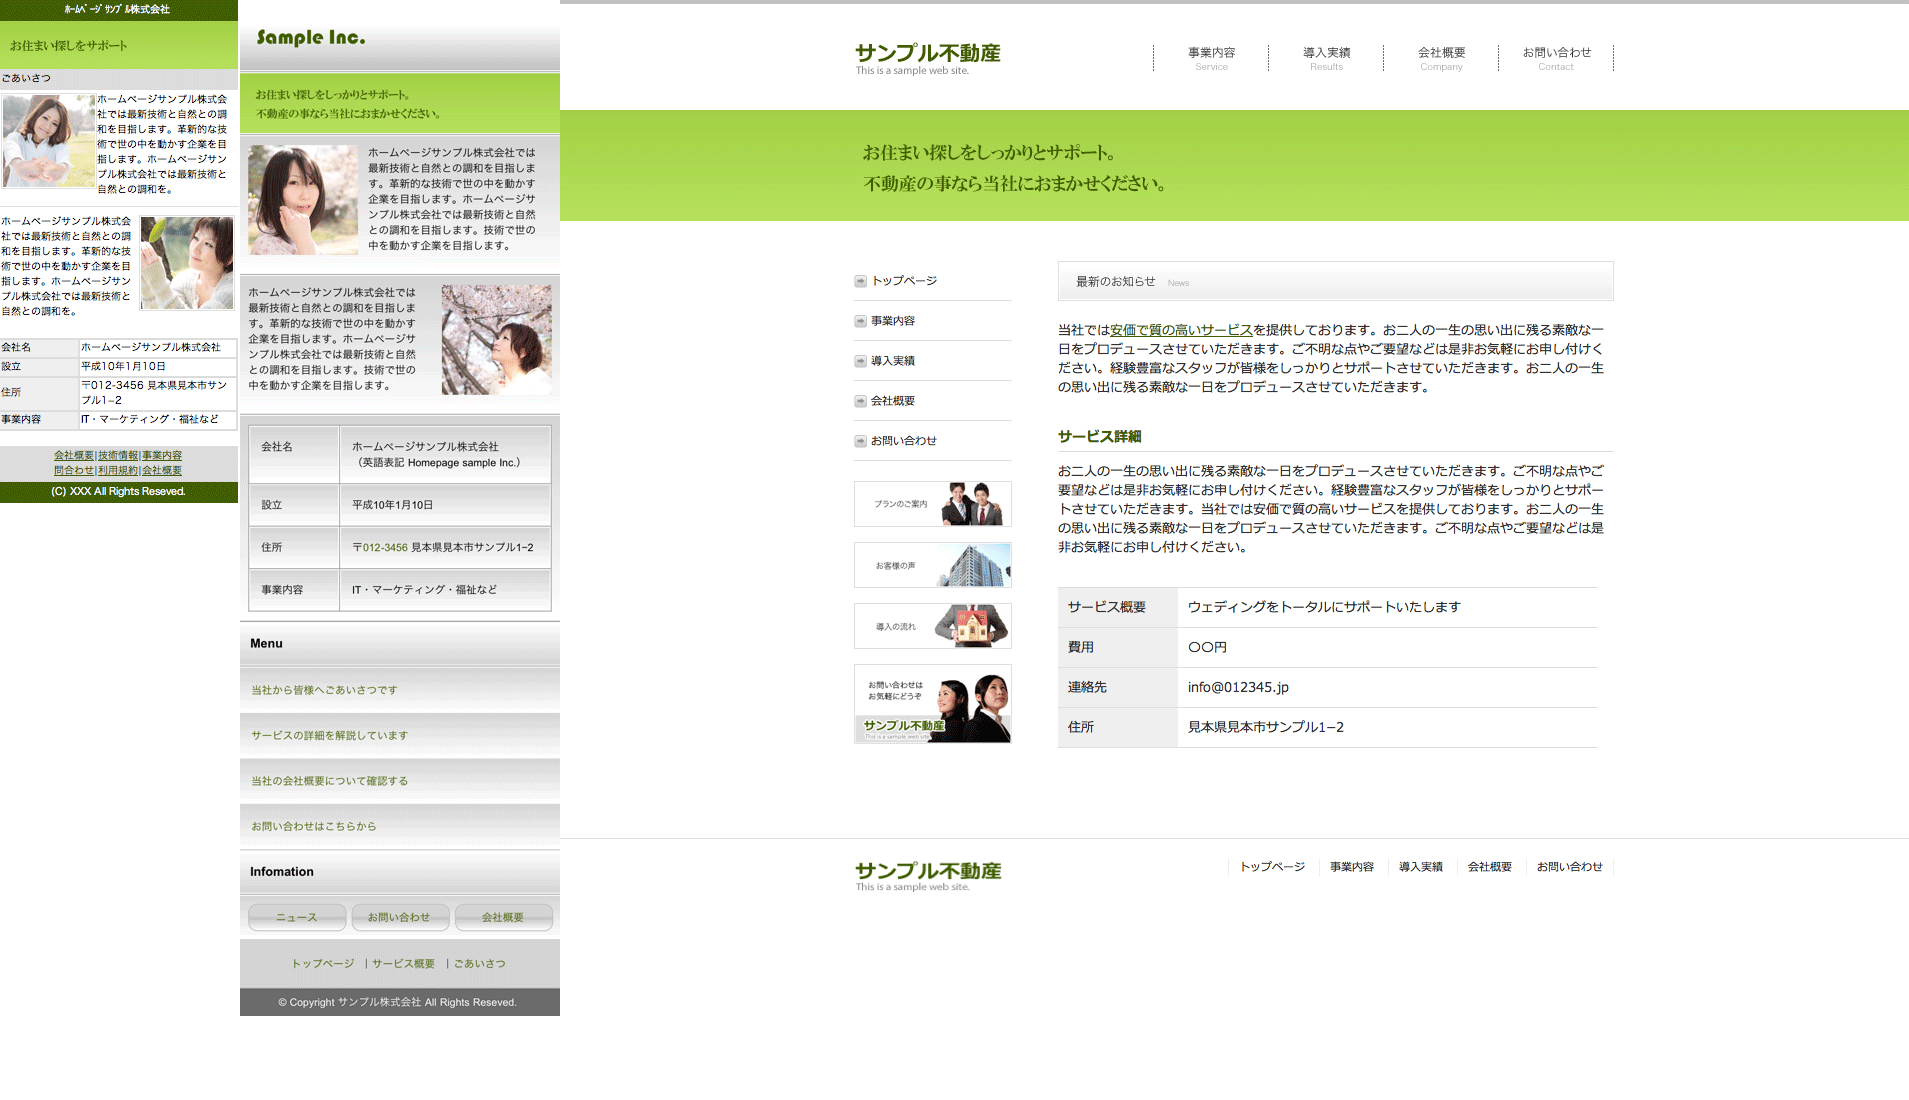
Task: Select お問い合わせ Contact in the header navigation
Action: point(1556,58)
